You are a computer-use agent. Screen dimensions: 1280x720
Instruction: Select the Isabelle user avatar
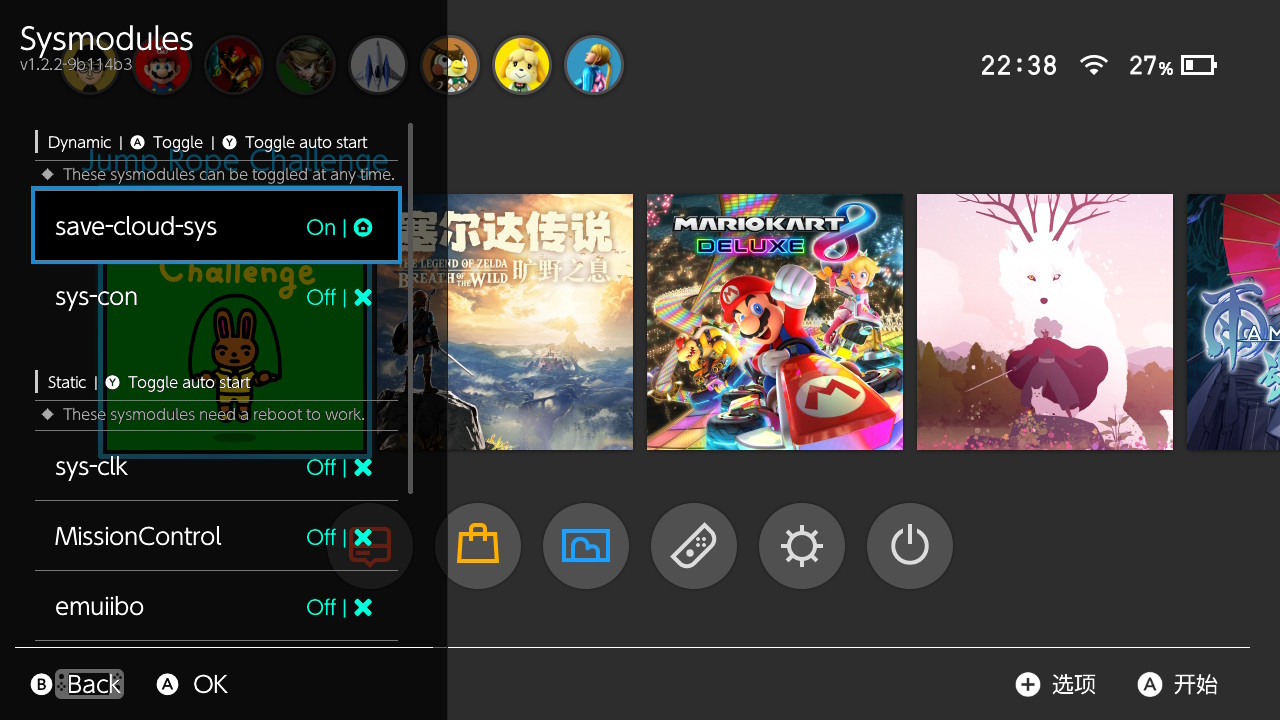pyautogui.click(x=522, y=66)
